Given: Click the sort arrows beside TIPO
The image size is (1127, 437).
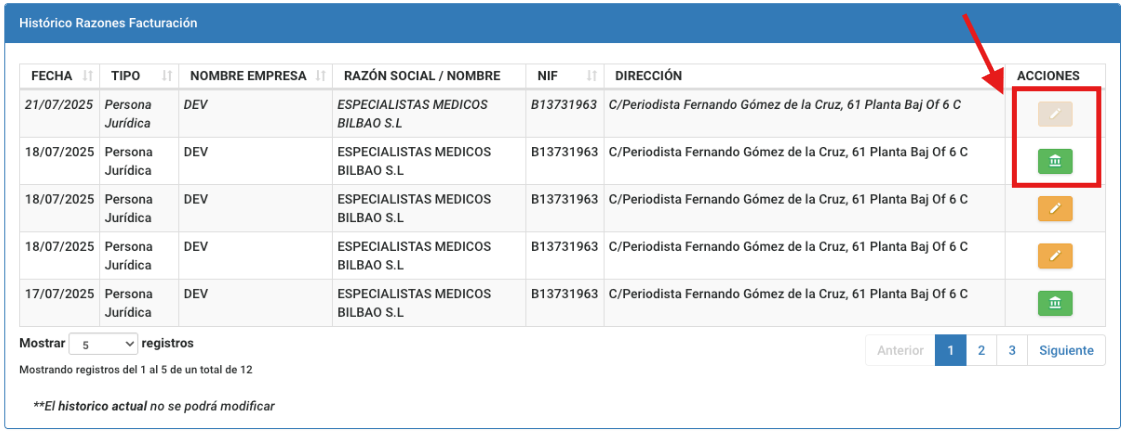Looking at the screenshot, I should [x=167, y=76].
